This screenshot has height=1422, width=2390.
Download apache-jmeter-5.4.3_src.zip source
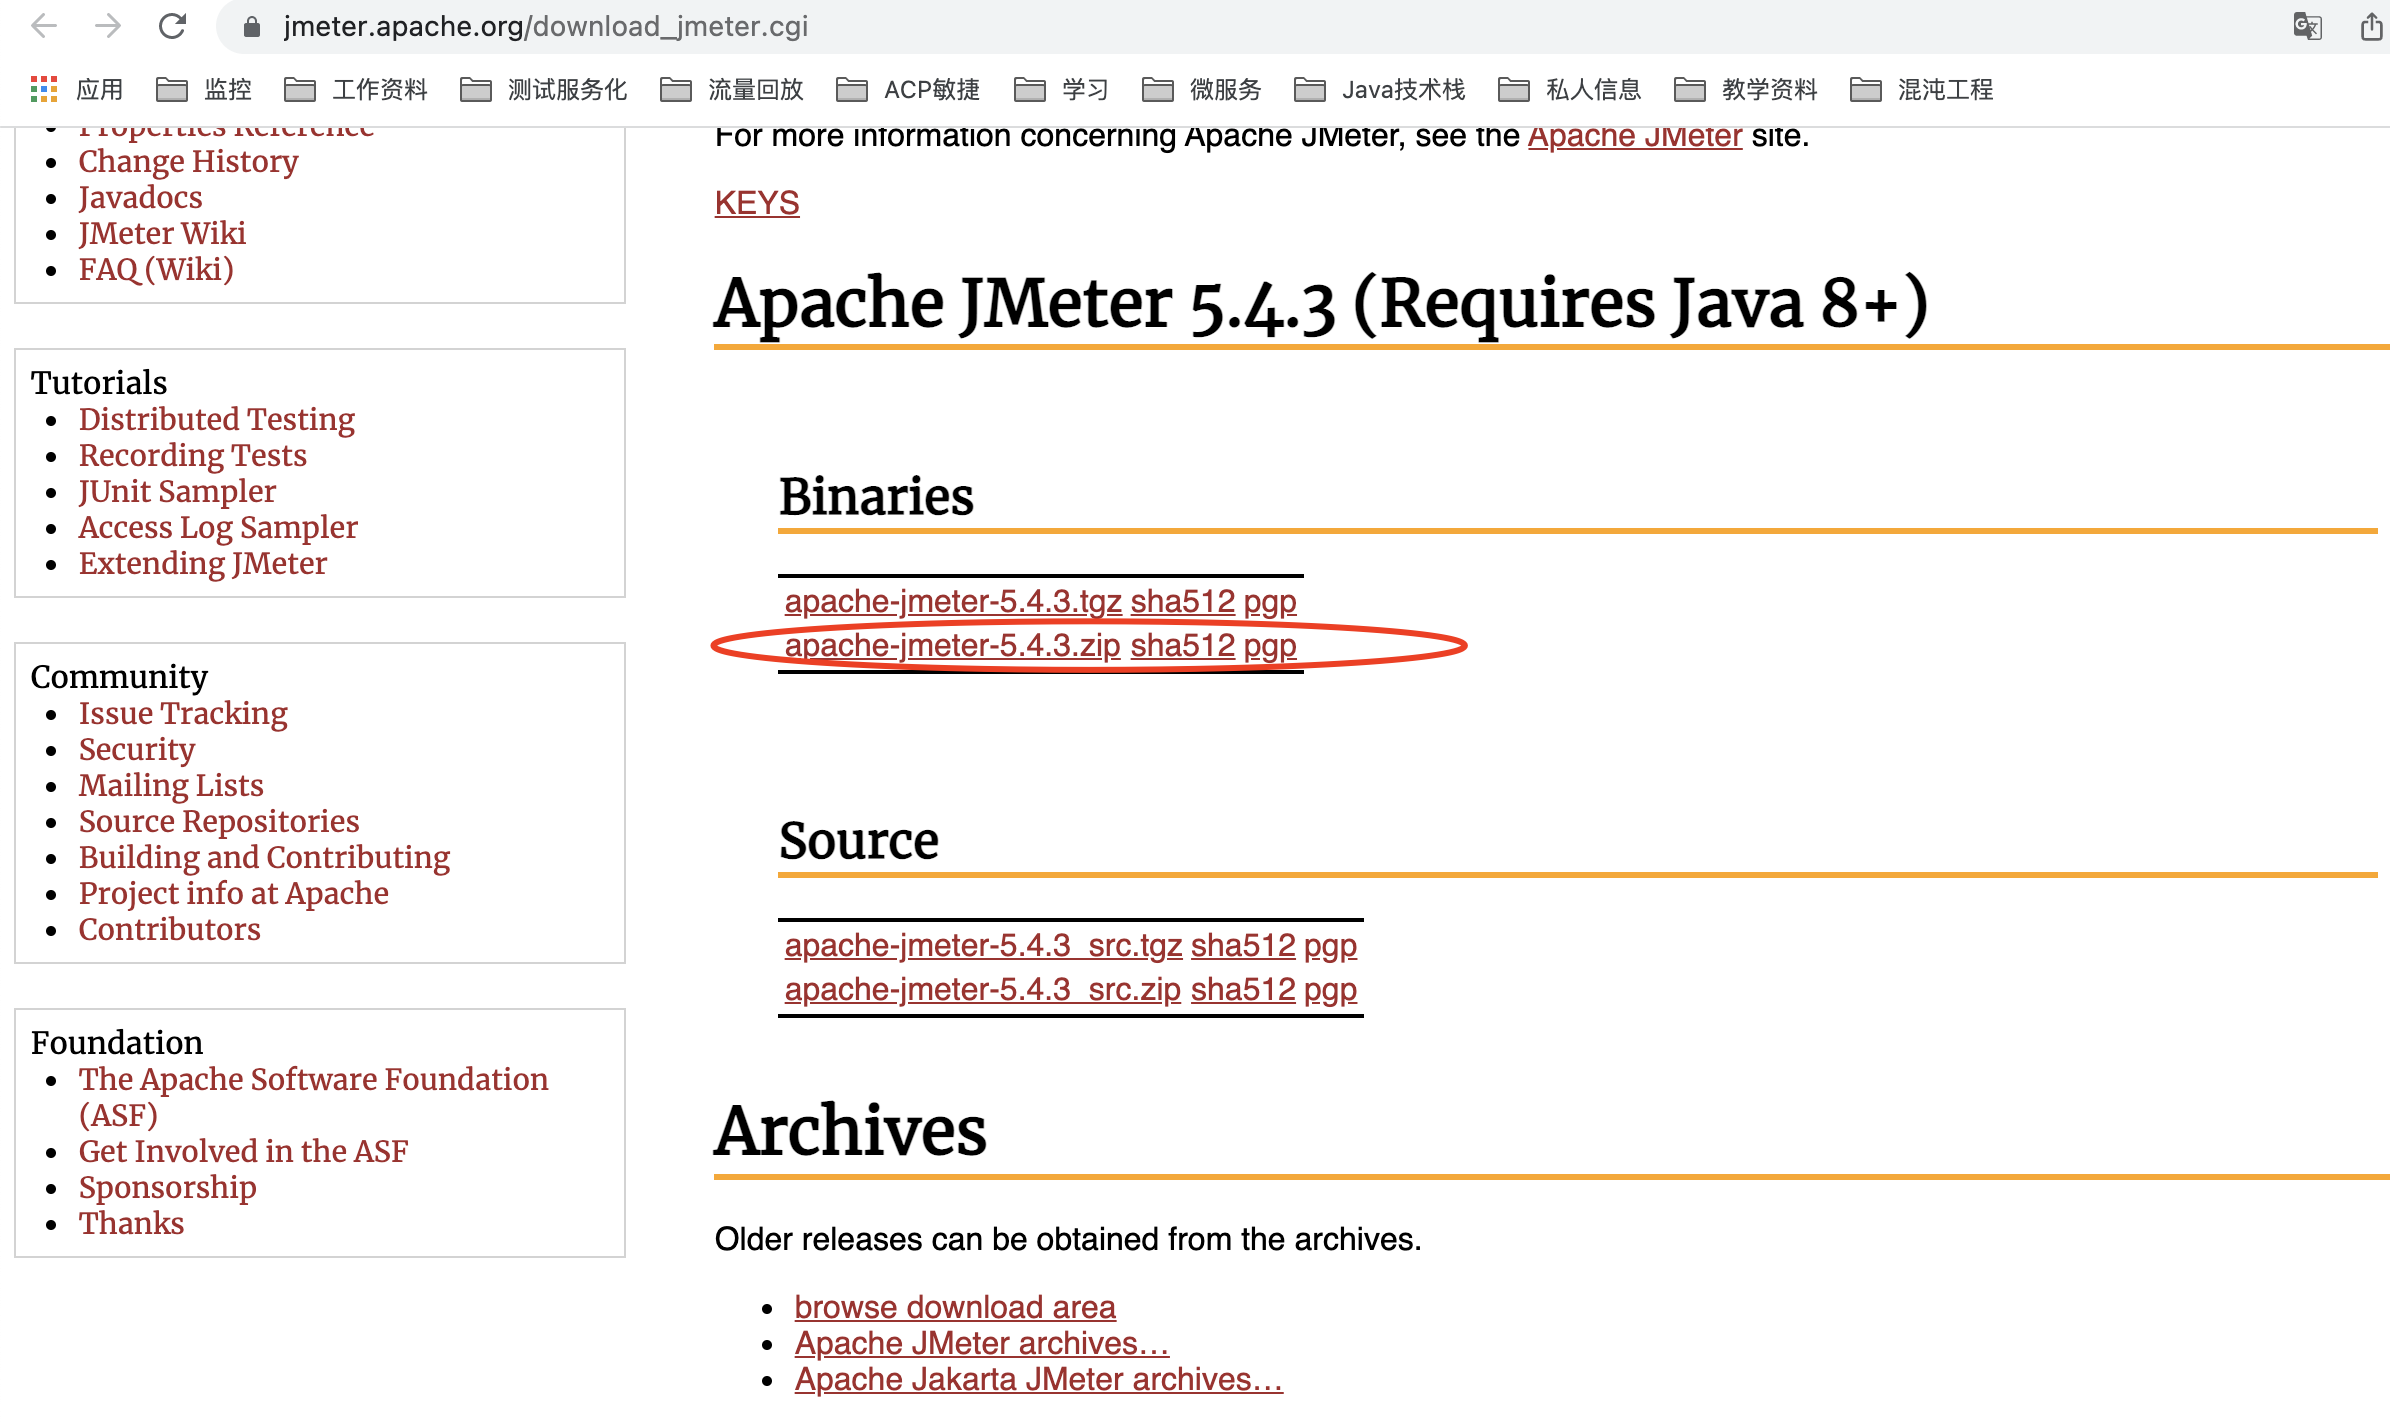(982, 989)
